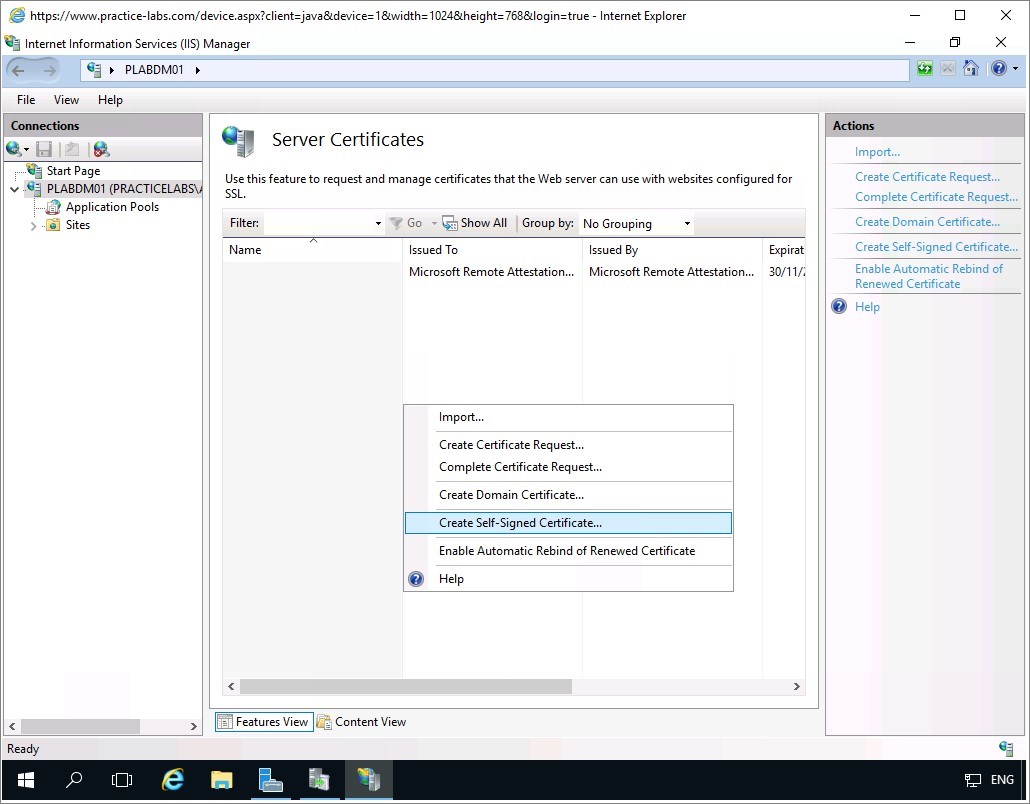
Task: Open the View menu
Action: point(66,100)
